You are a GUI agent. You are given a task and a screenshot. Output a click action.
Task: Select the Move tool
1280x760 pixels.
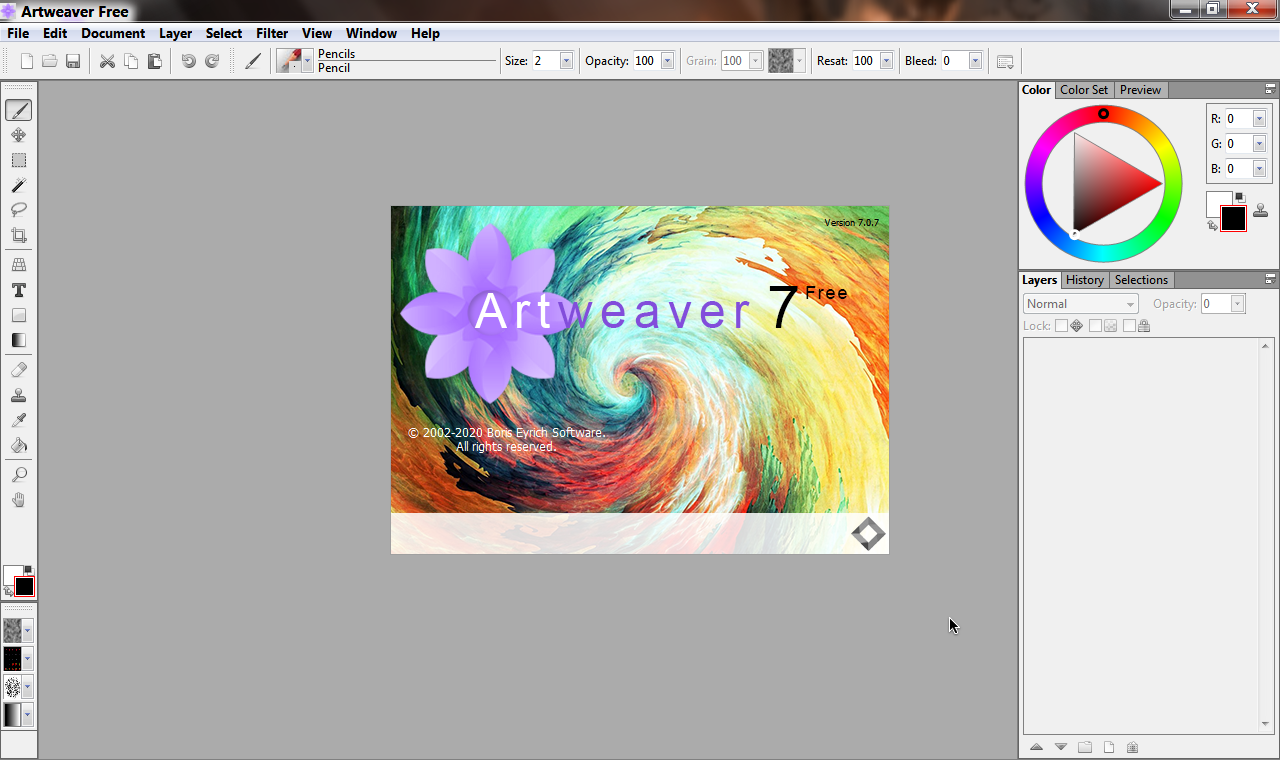tap(18, 135)
